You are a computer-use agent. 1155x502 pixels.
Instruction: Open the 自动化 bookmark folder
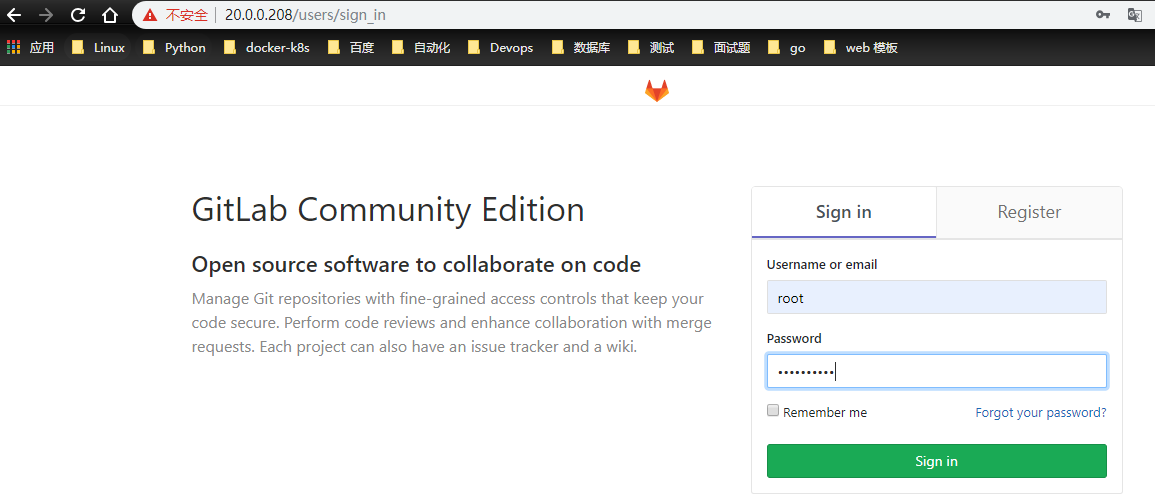pos(421,48)
